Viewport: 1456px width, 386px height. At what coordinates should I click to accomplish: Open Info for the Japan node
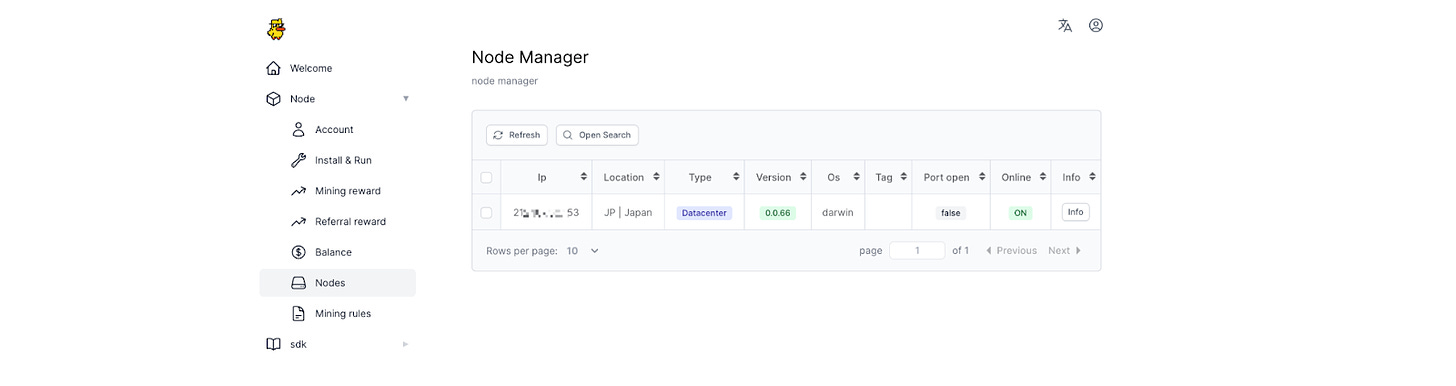pos(1075,212)
